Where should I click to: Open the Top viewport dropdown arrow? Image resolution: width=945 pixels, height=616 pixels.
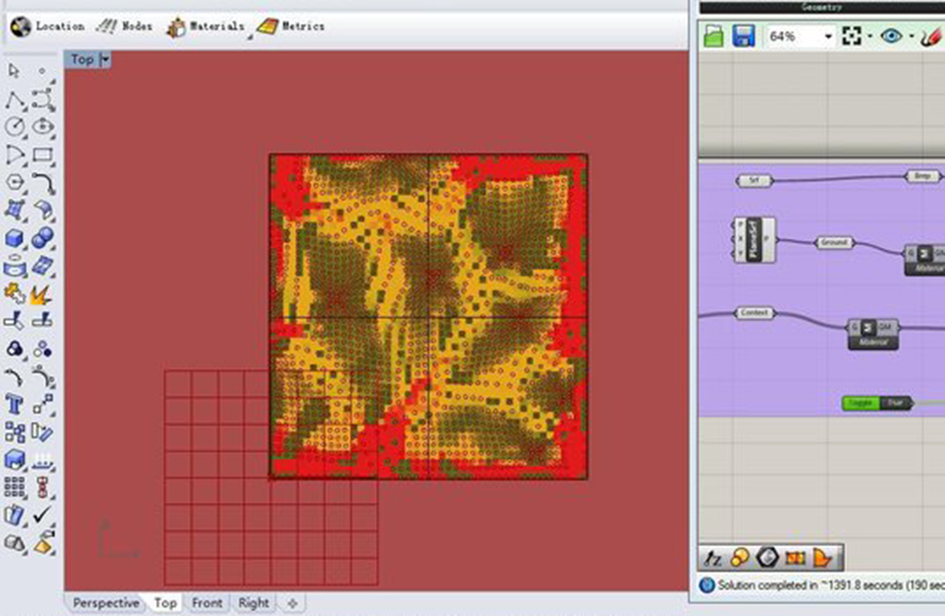coord(105,60)
